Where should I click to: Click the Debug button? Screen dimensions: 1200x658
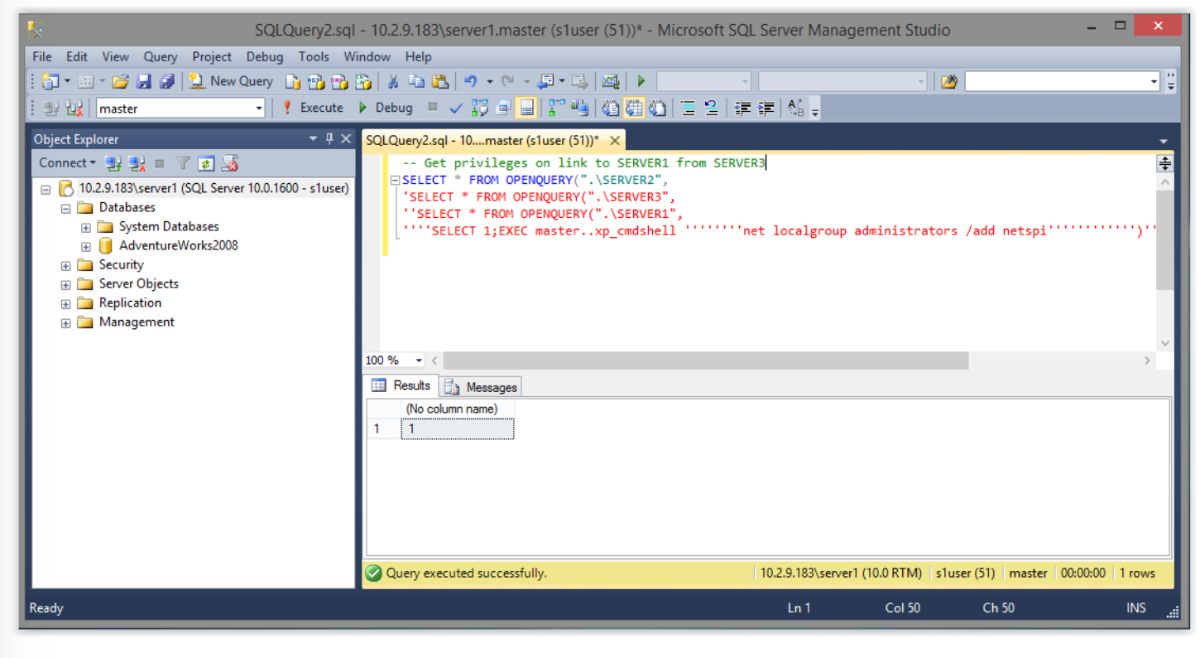pos(385,107)
